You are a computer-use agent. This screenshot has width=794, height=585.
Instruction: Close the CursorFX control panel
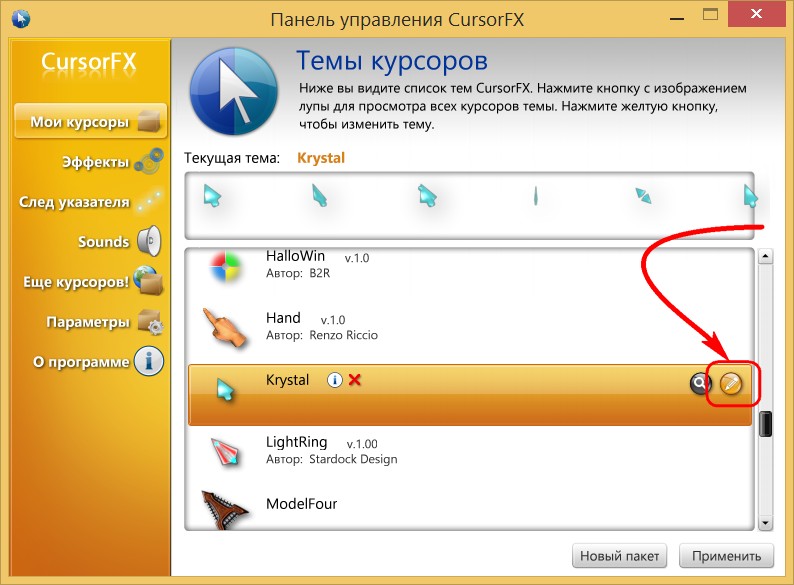[x=757, y=14]
